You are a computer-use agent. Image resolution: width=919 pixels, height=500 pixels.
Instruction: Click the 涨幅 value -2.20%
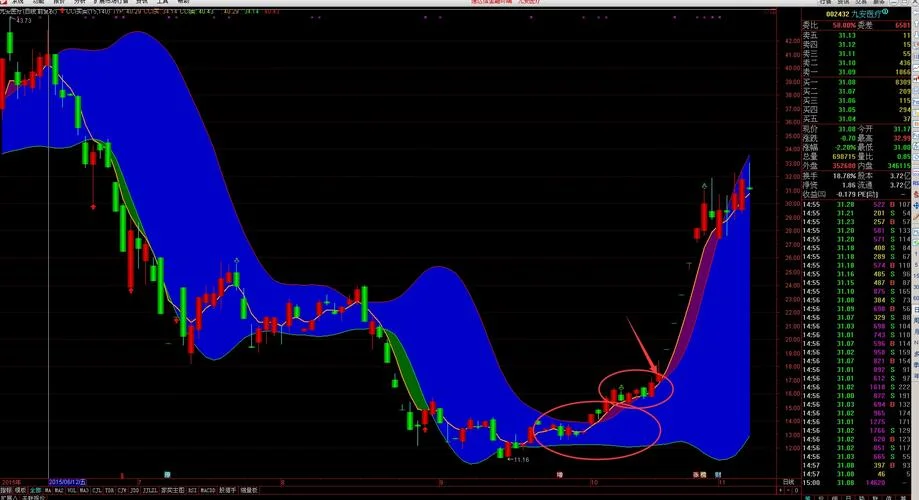[845, 148]
